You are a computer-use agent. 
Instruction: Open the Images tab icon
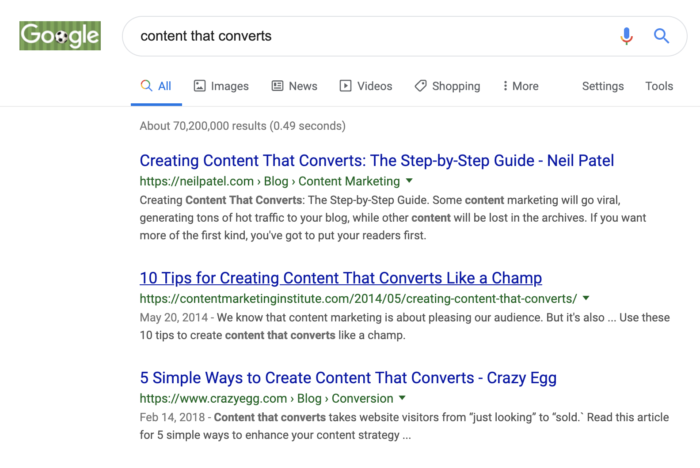click(199, 86)
